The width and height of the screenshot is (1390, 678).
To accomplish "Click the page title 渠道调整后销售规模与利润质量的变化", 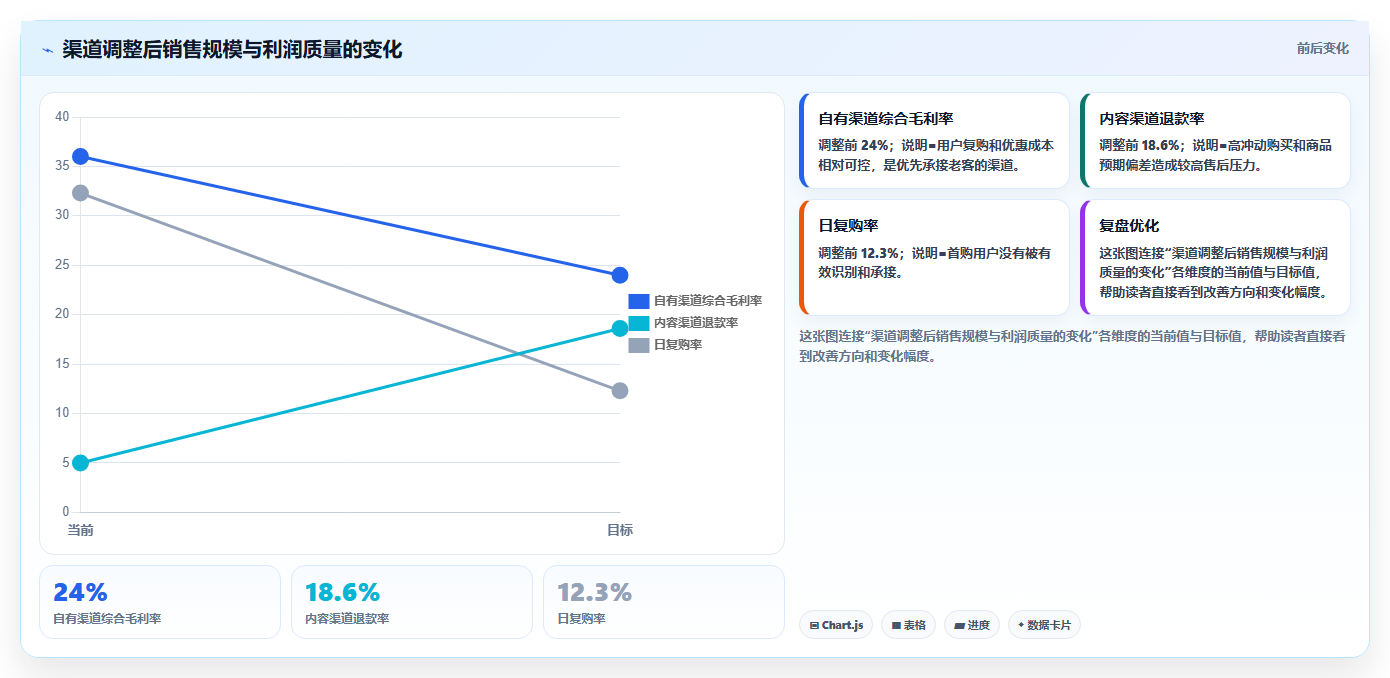I will [x=232, y=50].
